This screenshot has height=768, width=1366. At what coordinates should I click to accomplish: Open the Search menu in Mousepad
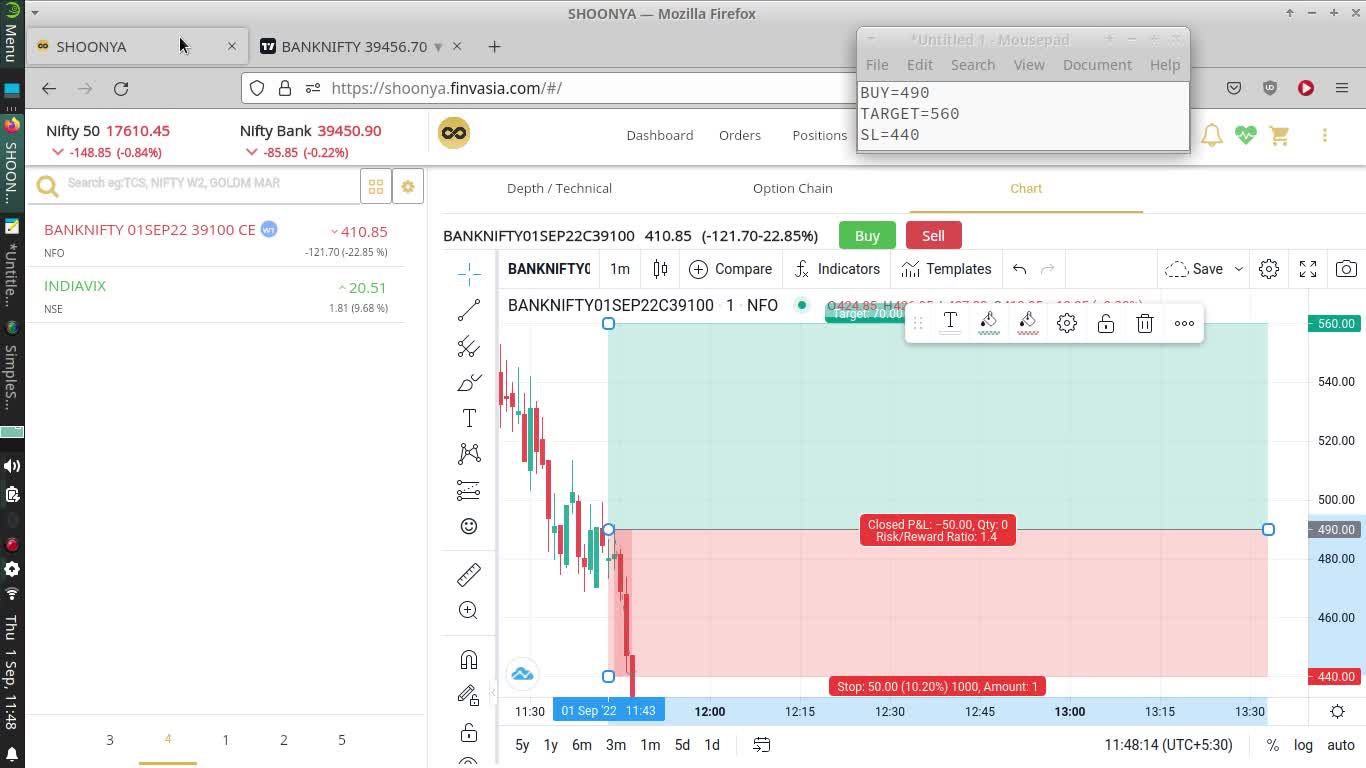click(973, 65)
